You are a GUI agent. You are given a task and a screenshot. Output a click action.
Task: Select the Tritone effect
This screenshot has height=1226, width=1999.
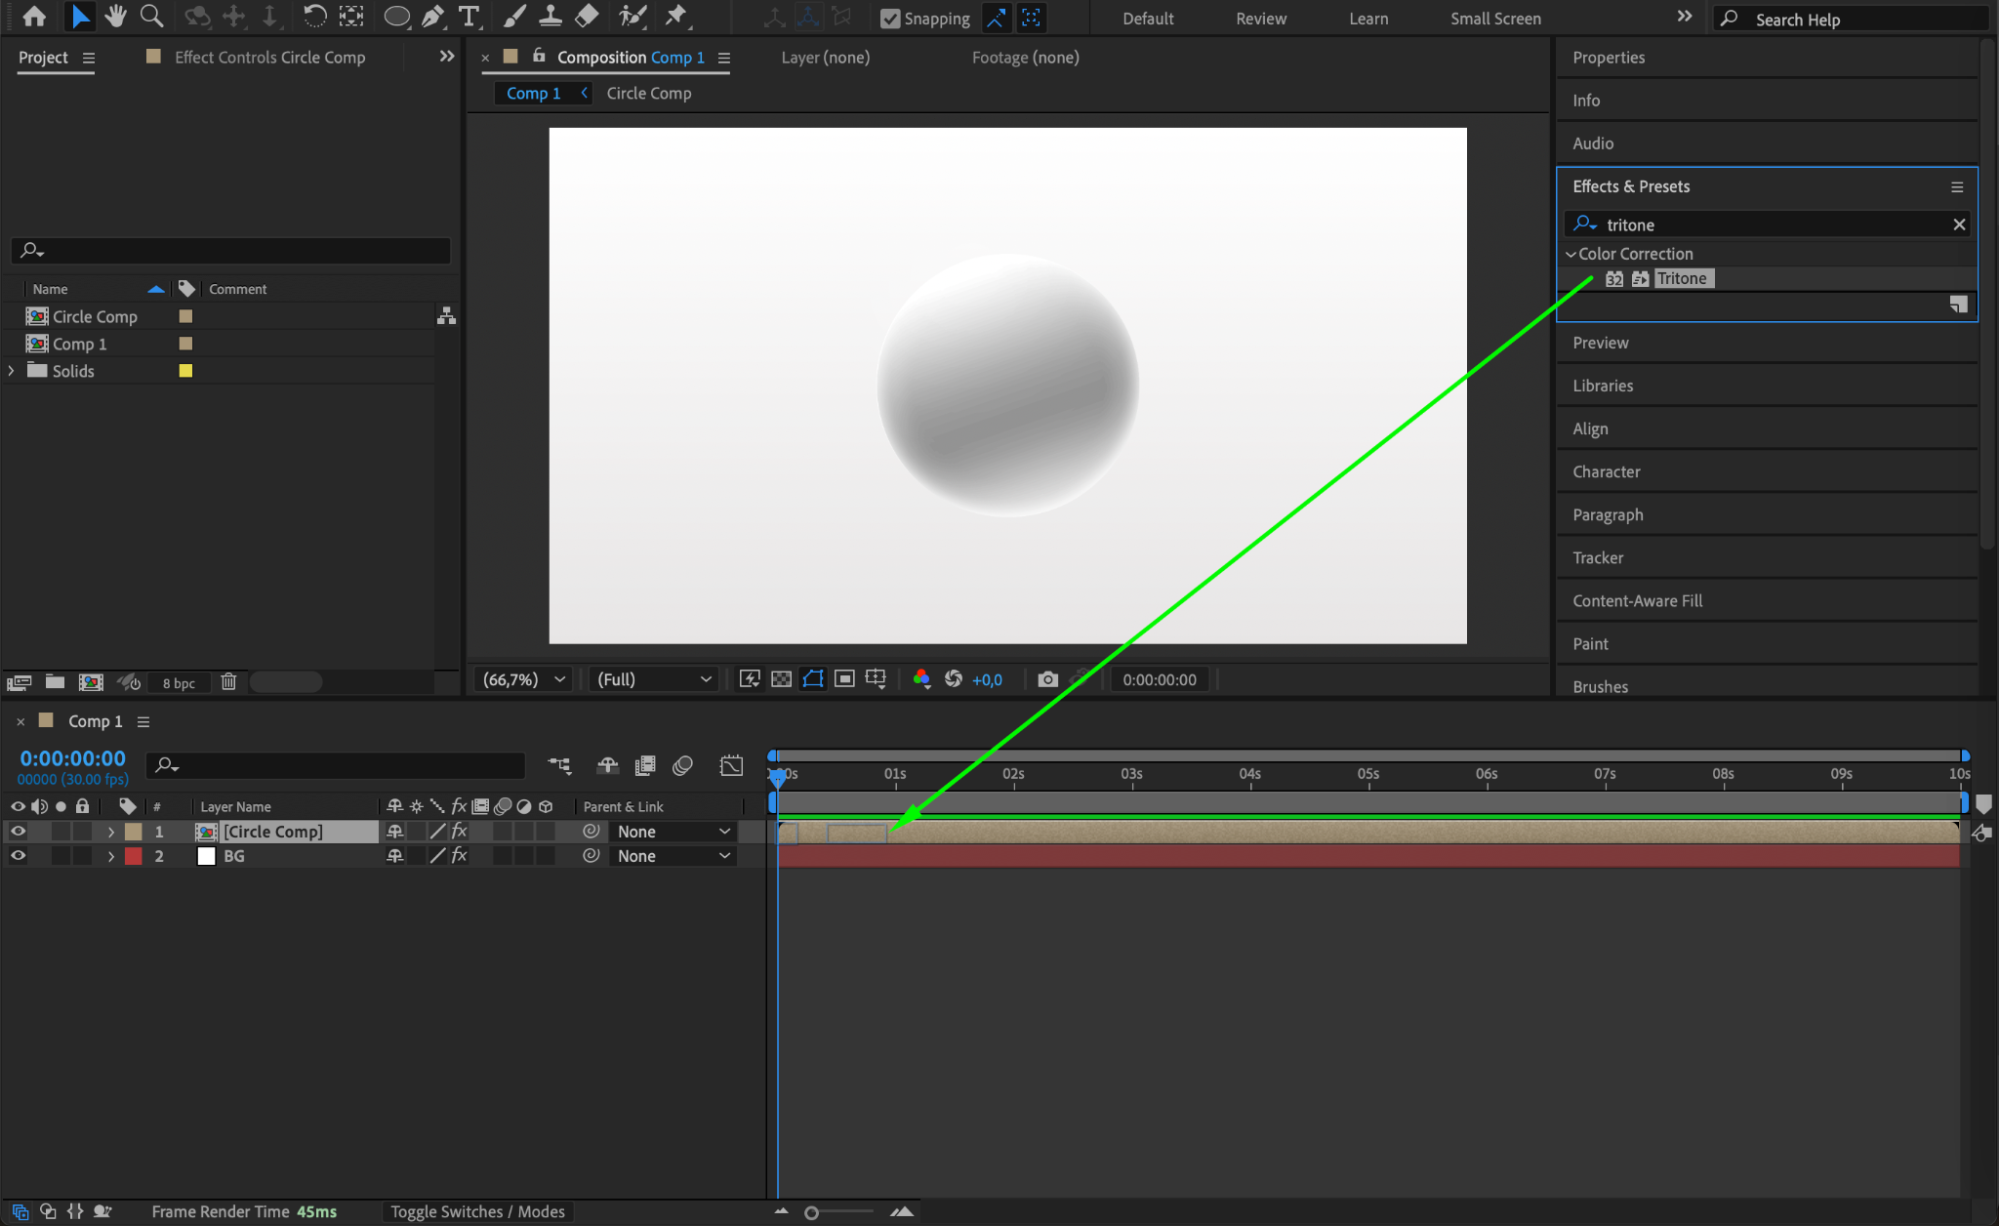pos(1681,279)
